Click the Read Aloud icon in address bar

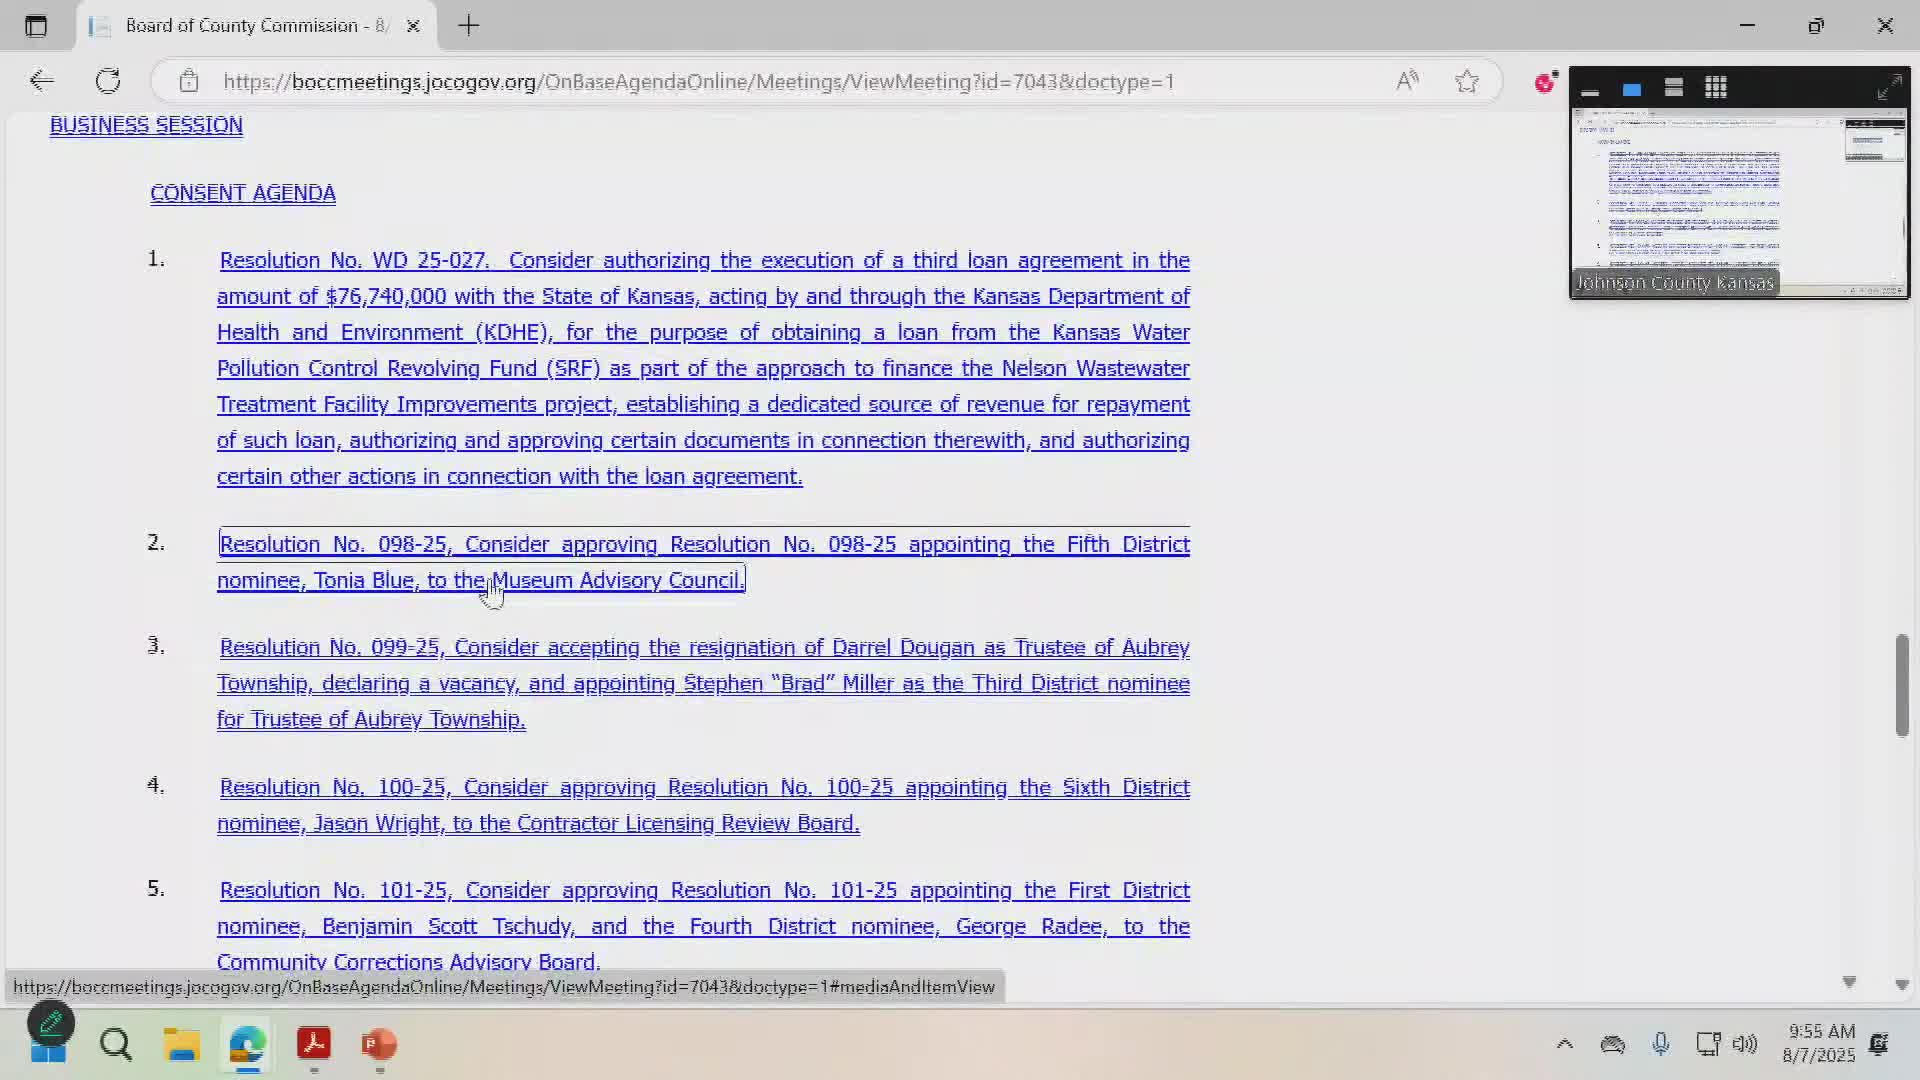(1407, 81)
